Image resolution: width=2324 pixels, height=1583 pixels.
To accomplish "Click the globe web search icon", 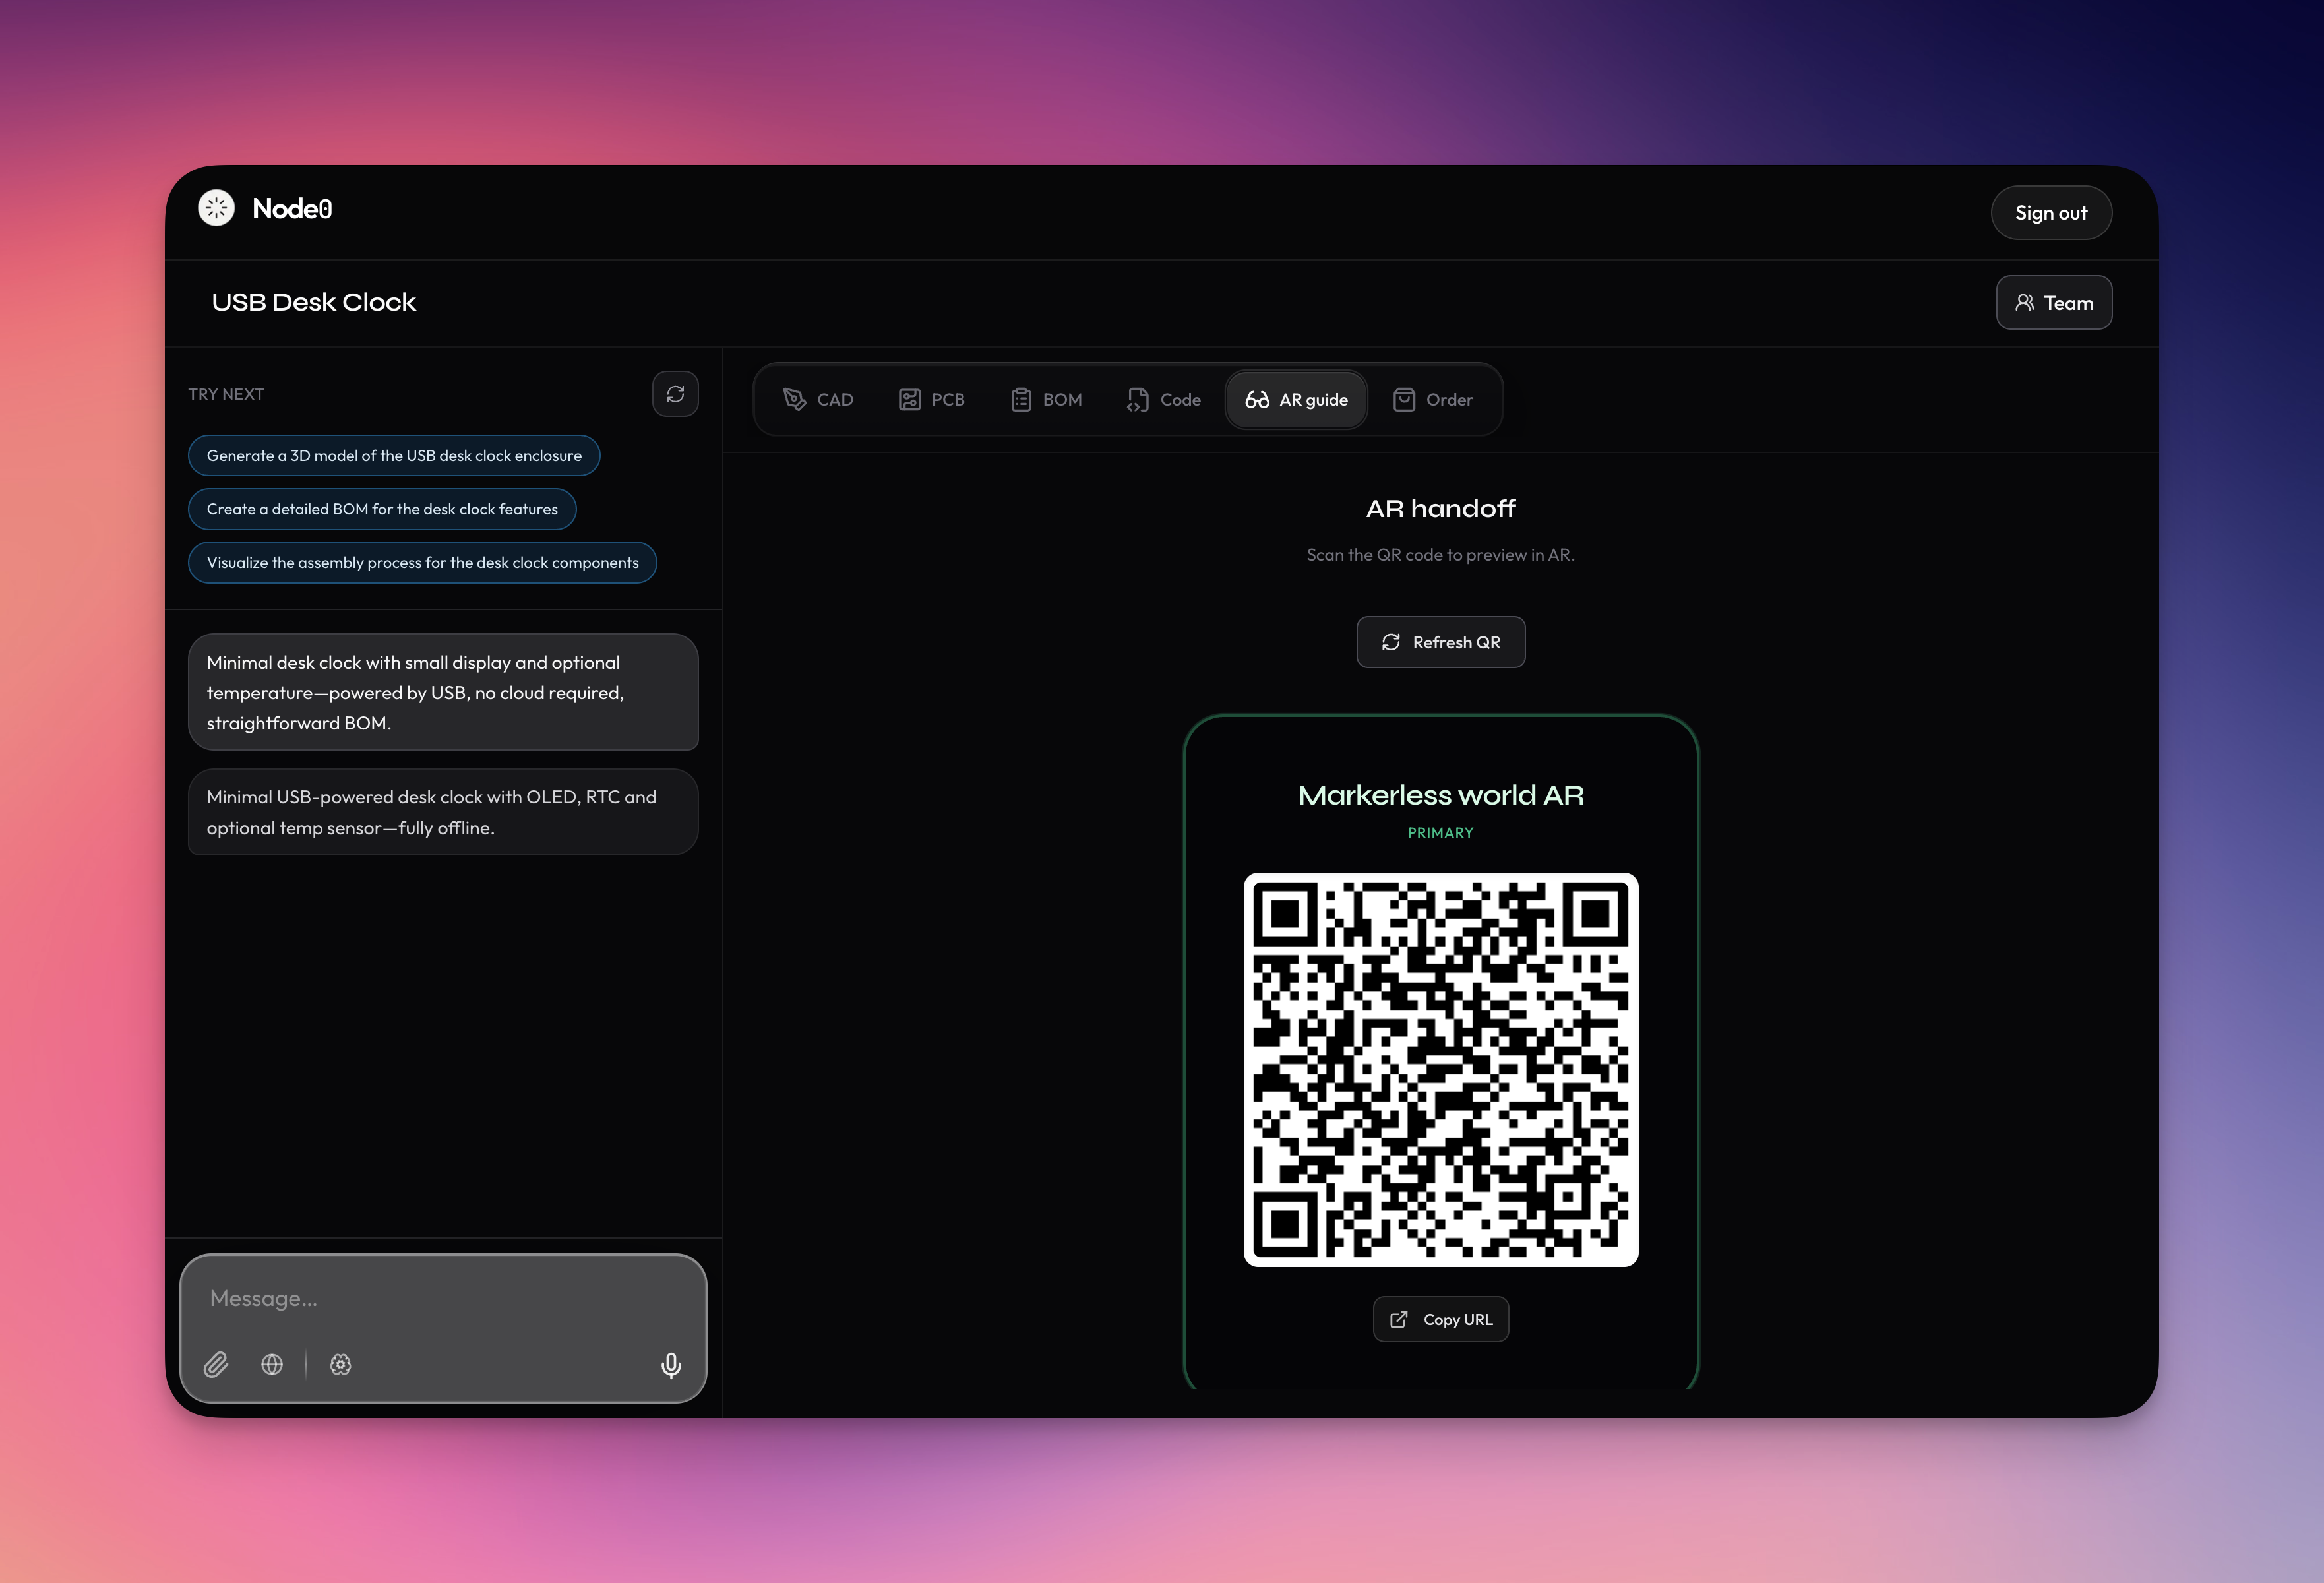I will [x=272, y=1364].
